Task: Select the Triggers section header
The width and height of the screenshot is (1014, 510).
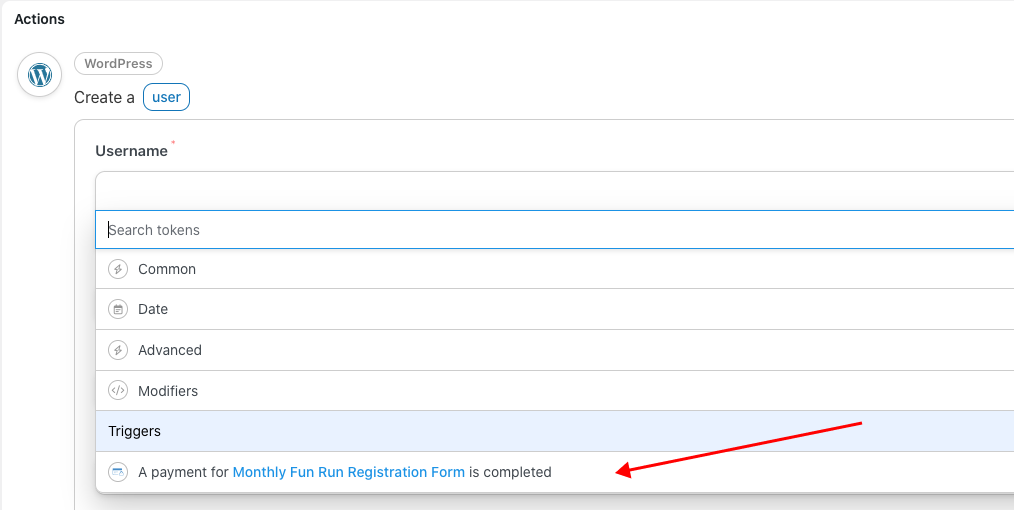Action: 135,431
